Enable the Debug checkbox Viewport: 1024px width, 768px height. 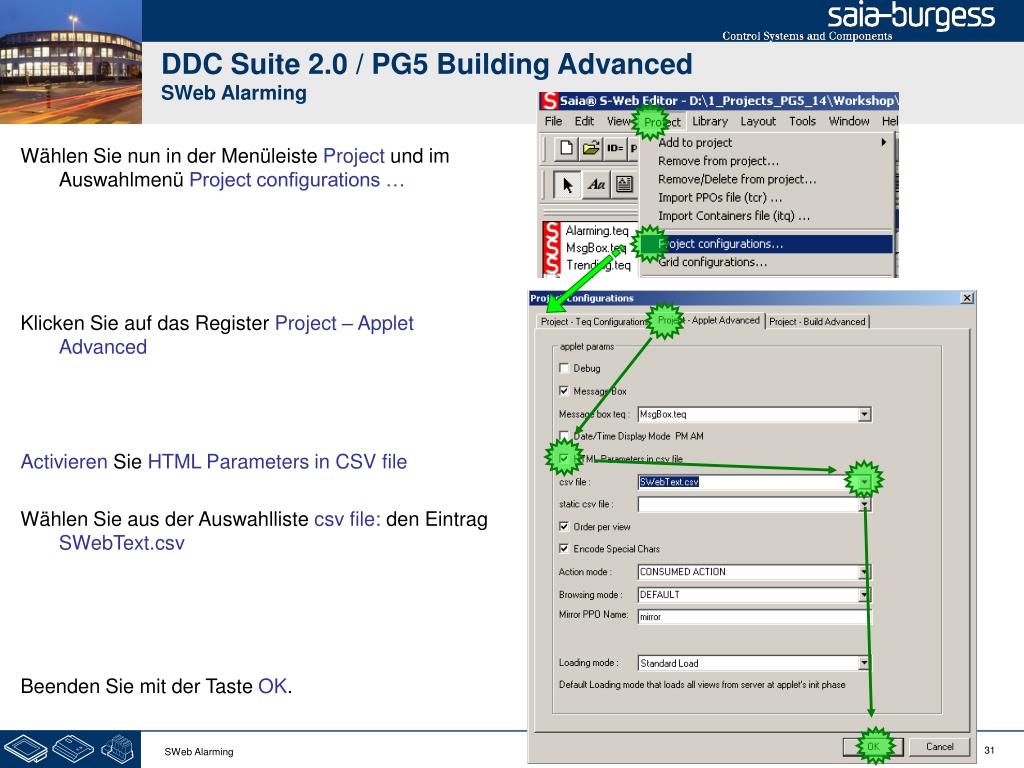pos(564,368)
